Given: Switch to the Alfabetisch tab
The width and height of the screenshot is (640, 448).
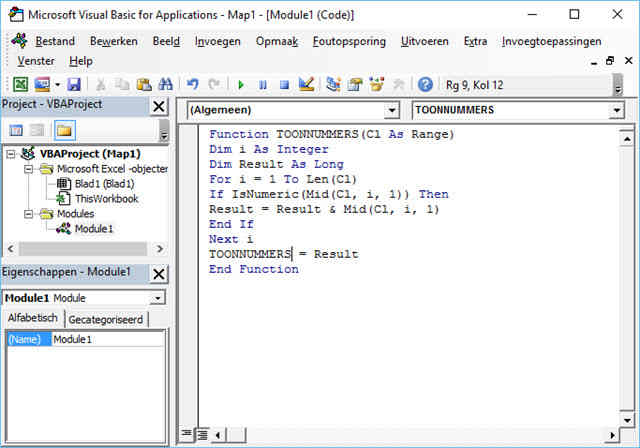Looking at the screenshot, I should tap(33, 318).
